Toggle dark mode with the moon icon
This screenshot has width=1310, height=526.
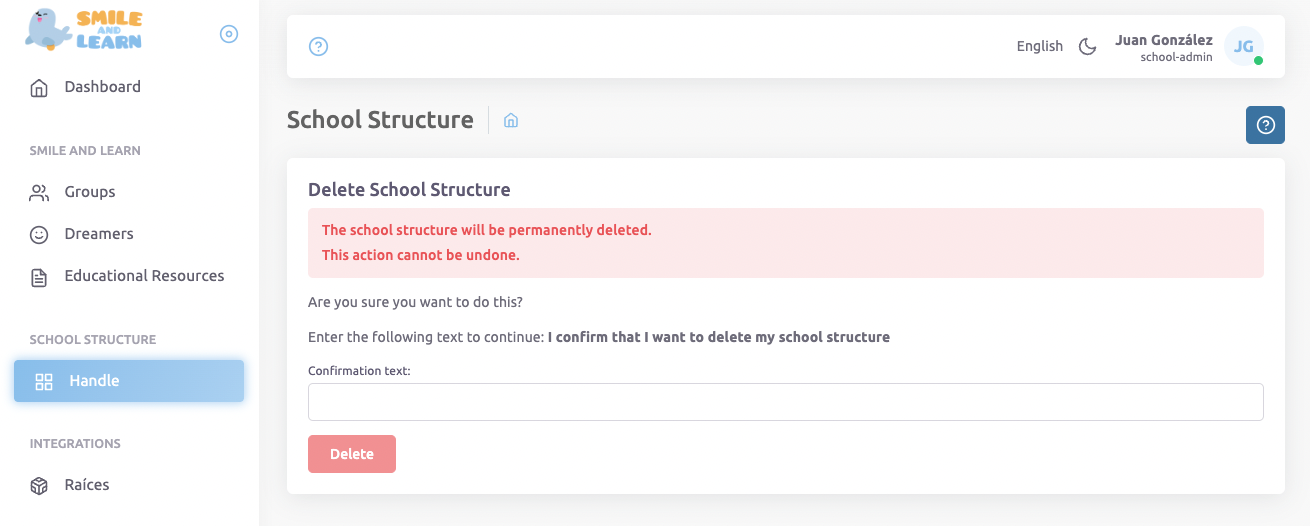click(x=1087, y=46)
